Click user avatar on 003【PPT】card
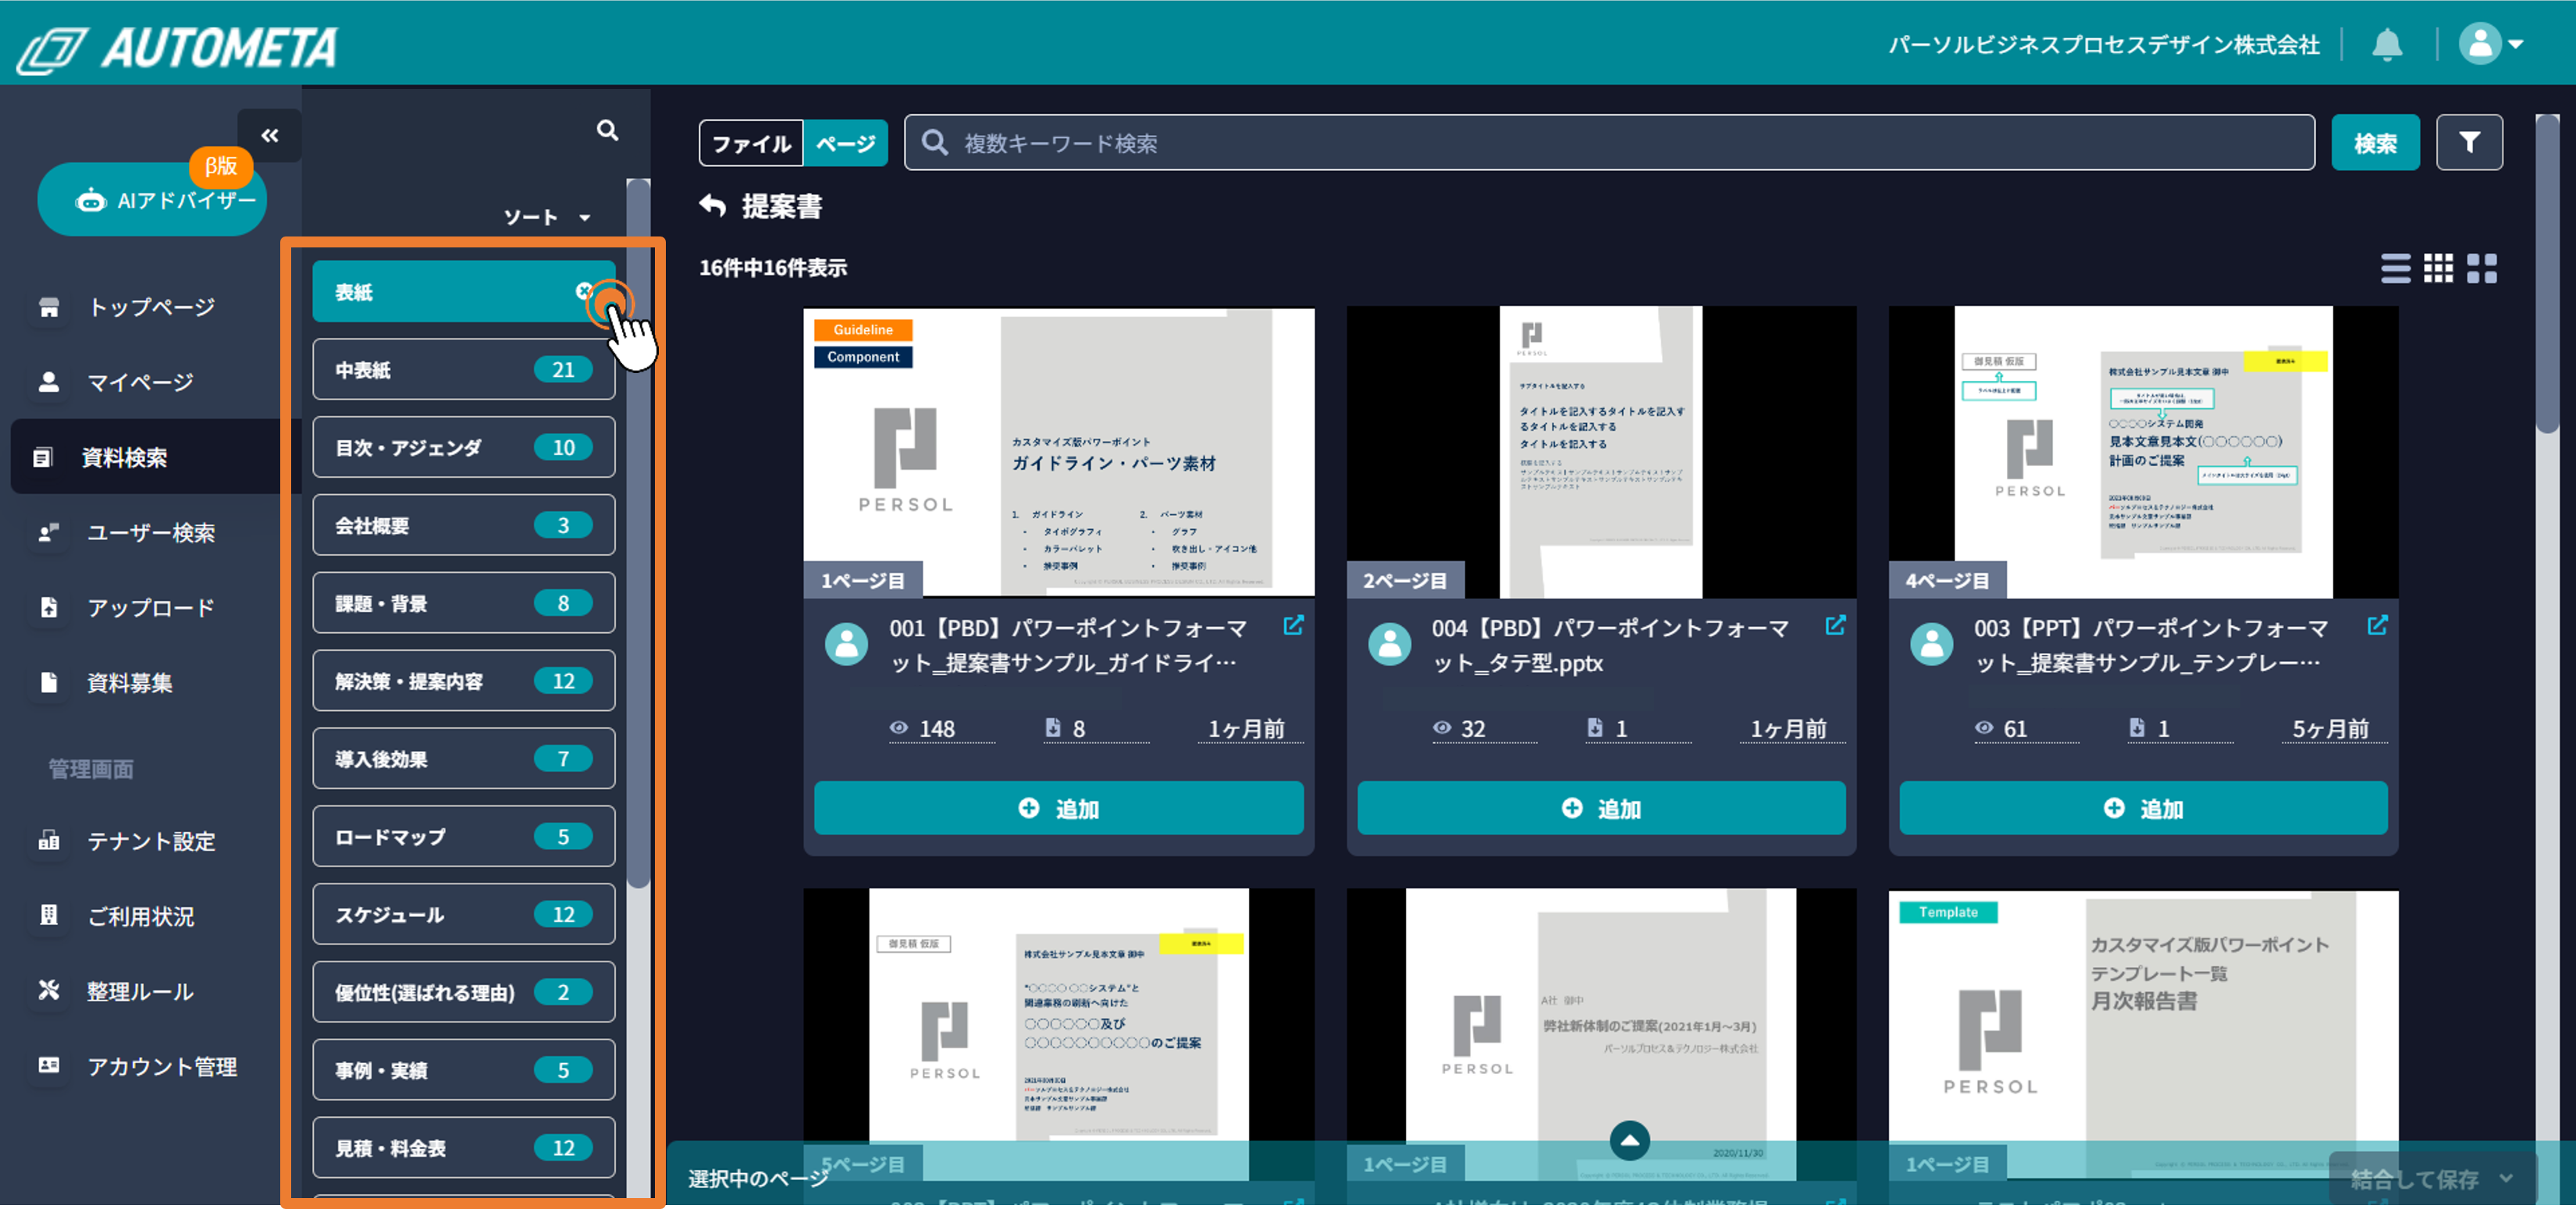Screen dimensions: 2576x1209 point(1931,644)
